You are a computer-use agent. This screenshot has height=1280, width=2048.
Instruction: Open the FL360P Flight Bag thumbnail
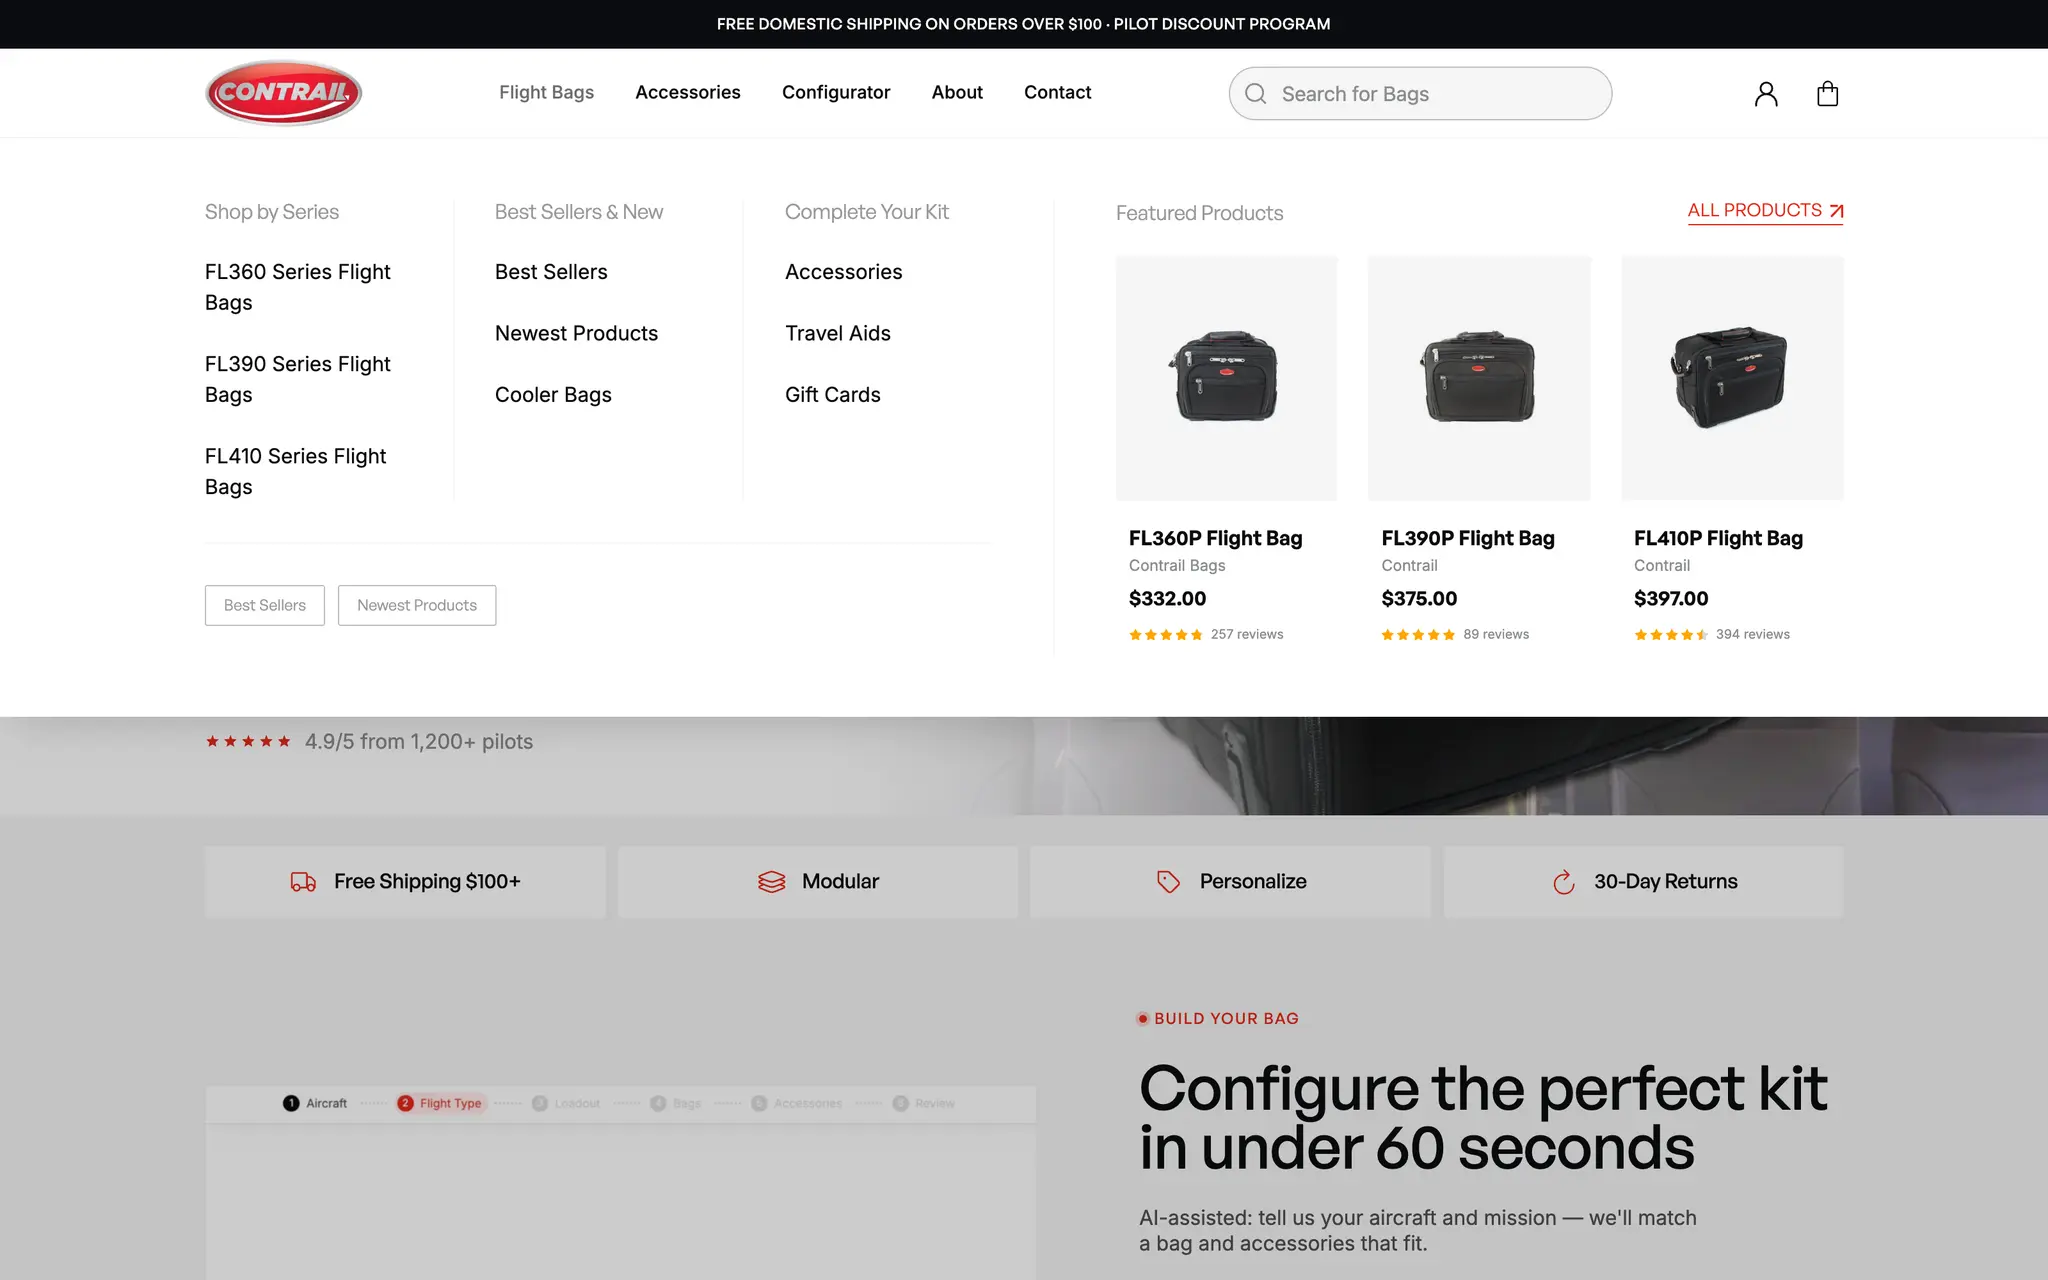click(1227, 378)
